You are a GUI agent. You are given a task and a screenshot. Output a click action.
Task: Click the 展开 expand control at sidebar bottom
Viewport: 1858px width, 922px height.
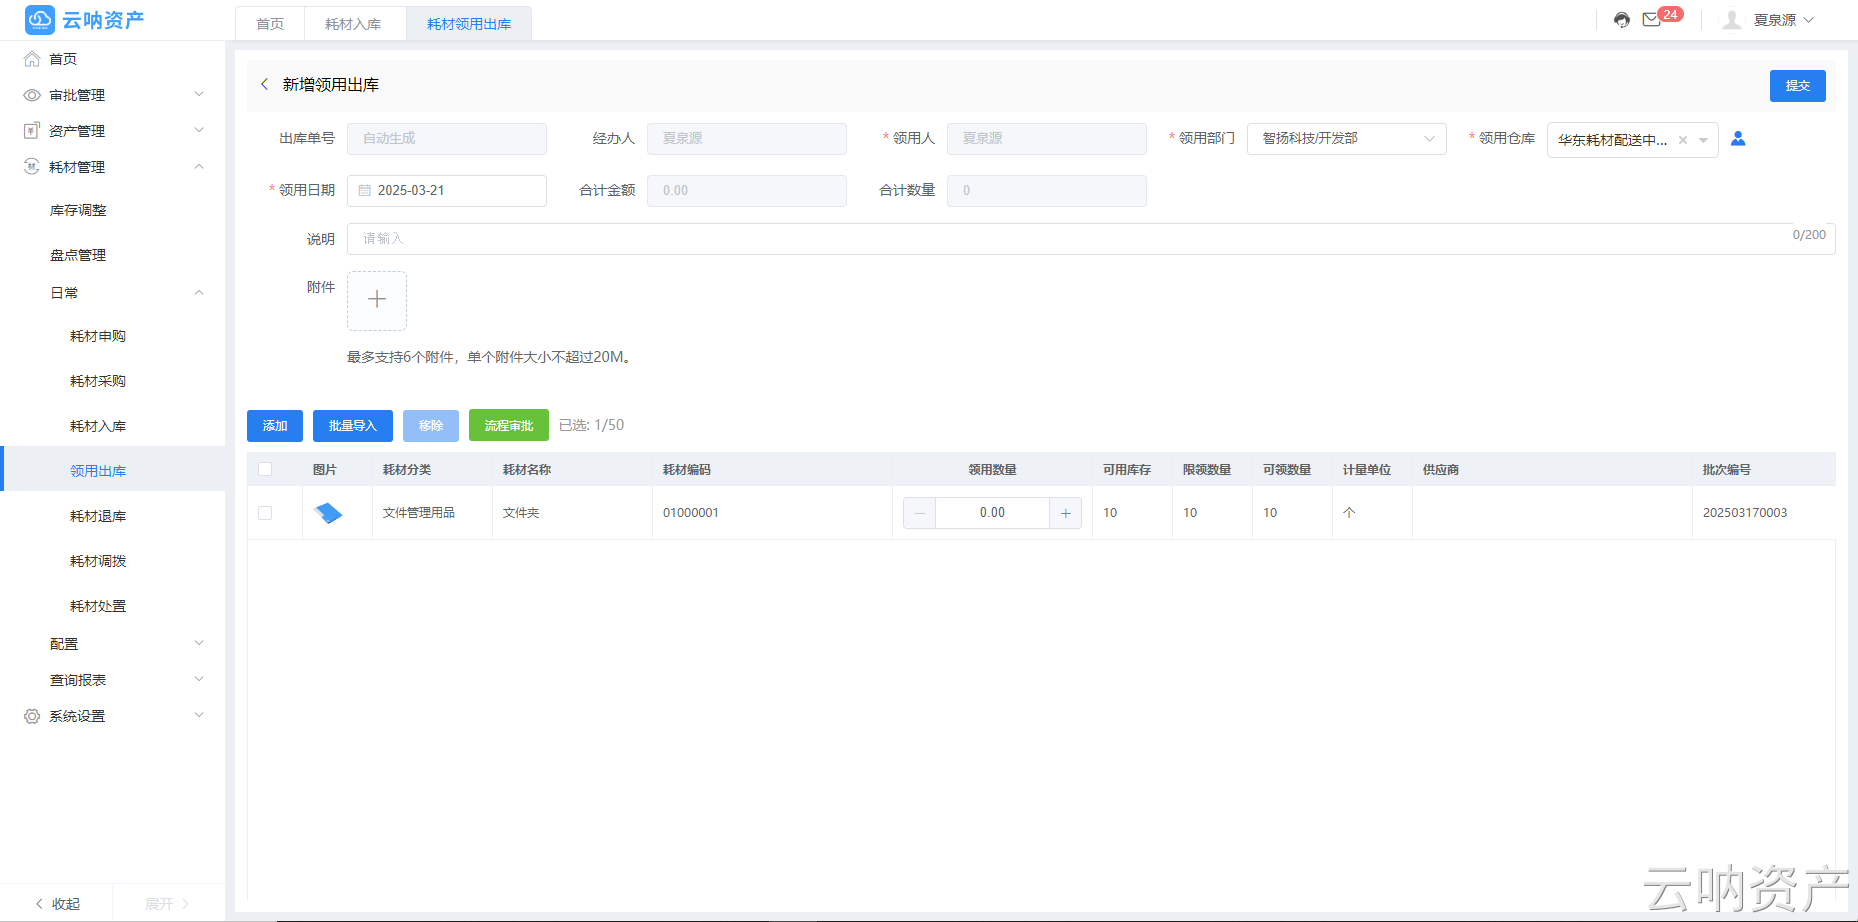[167, 904]
